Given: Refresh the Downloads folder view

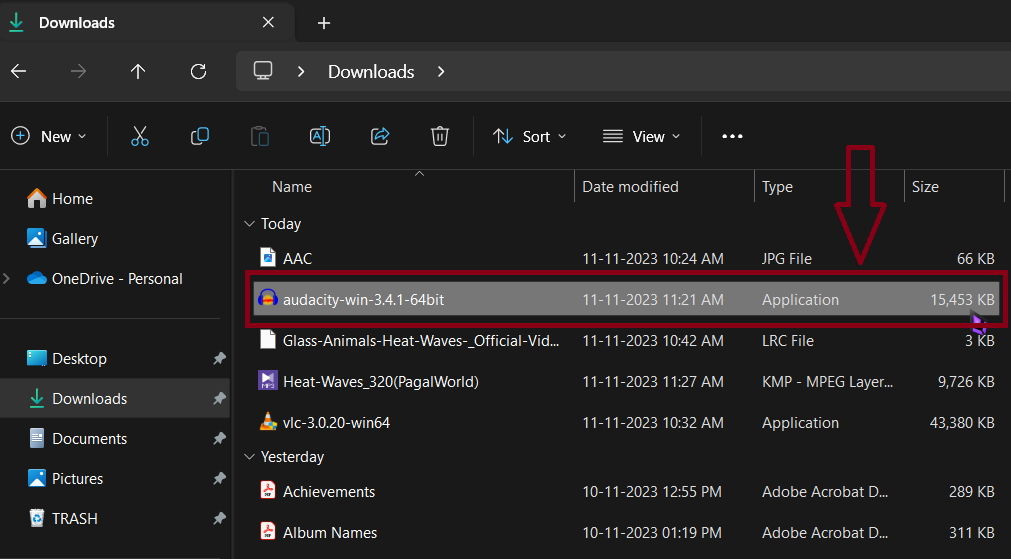Looking at the screenshot, I should pos(198,71).
